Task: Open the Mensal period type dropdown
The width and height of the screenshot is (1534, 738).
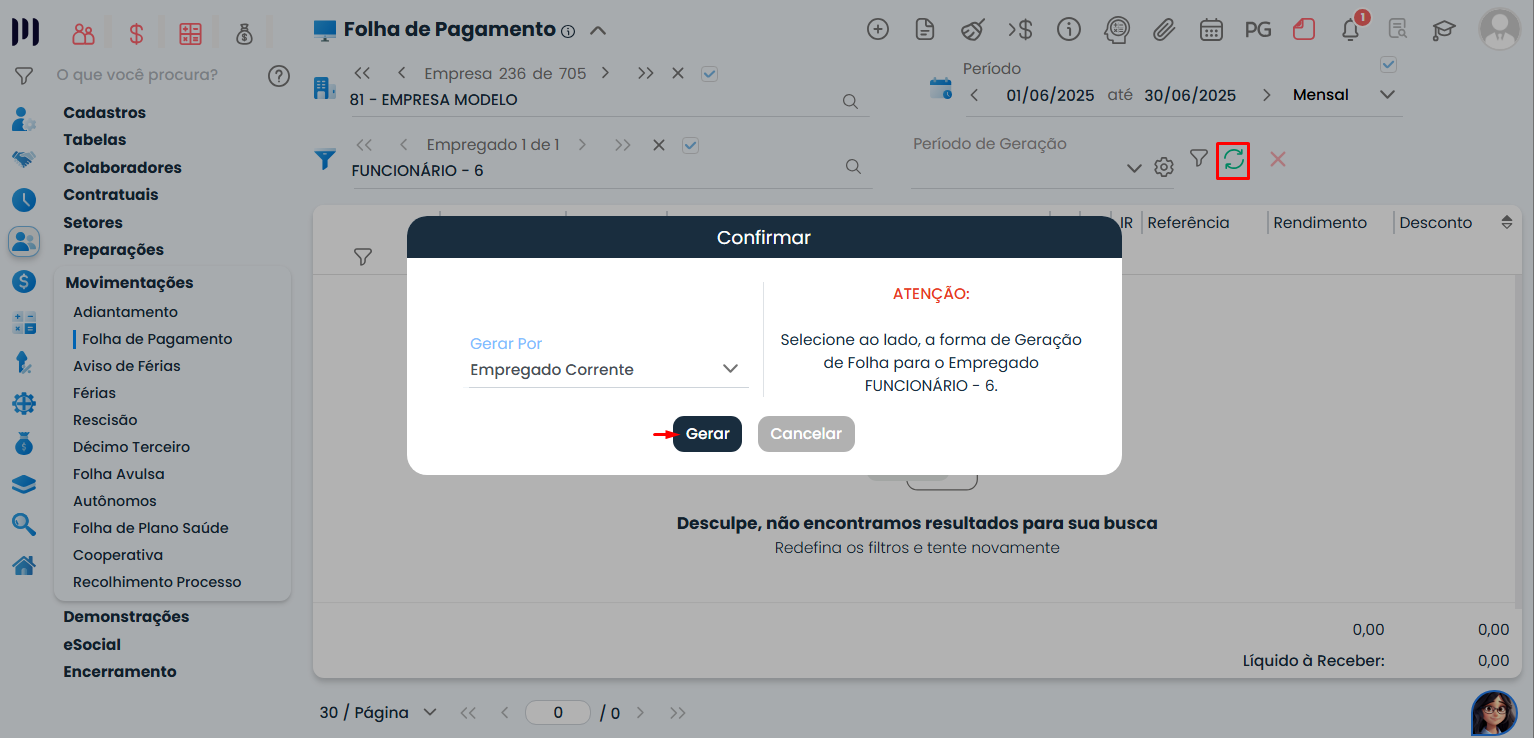Action: pos(1344,95)
